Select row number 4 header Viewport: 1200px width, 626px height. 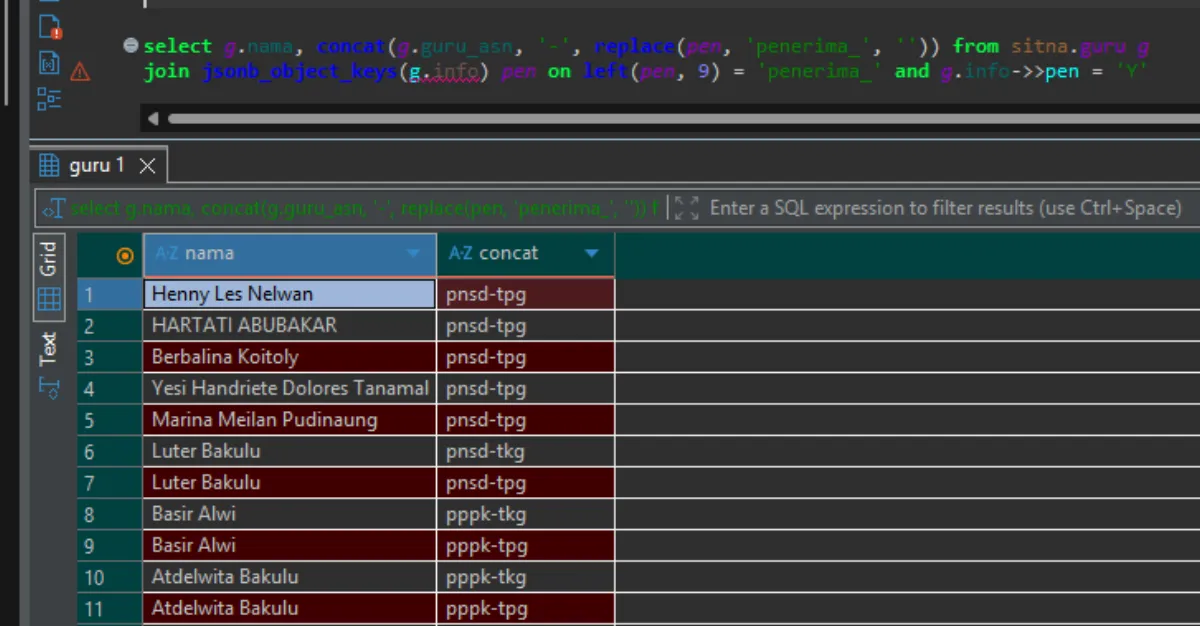click(x=110, y=388)
